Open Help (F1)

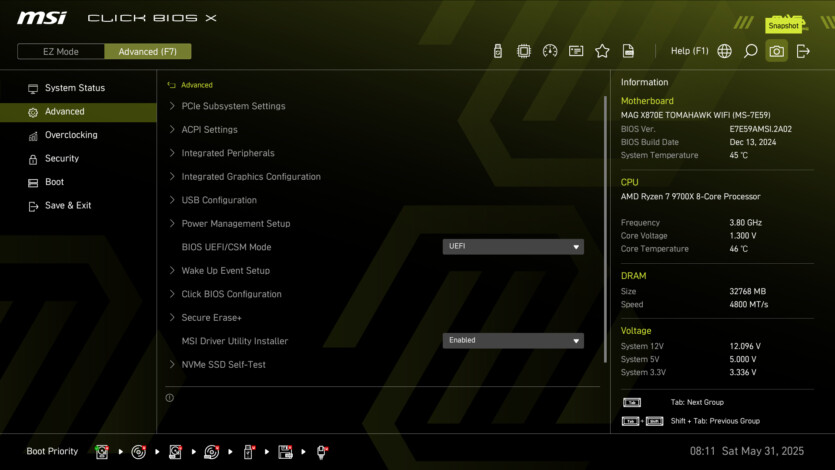pos(689,51)
